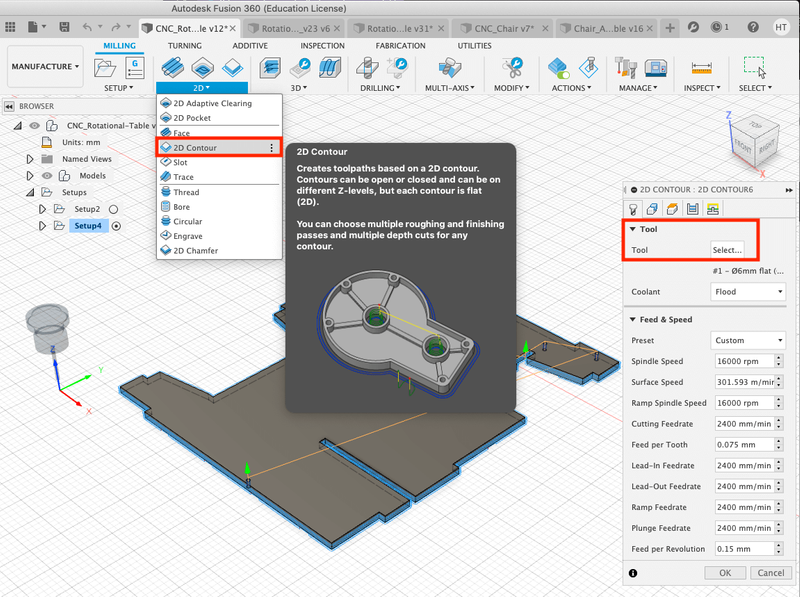
Task: Open the Linking tab icon in contour dialog
Action: point(713,208)
